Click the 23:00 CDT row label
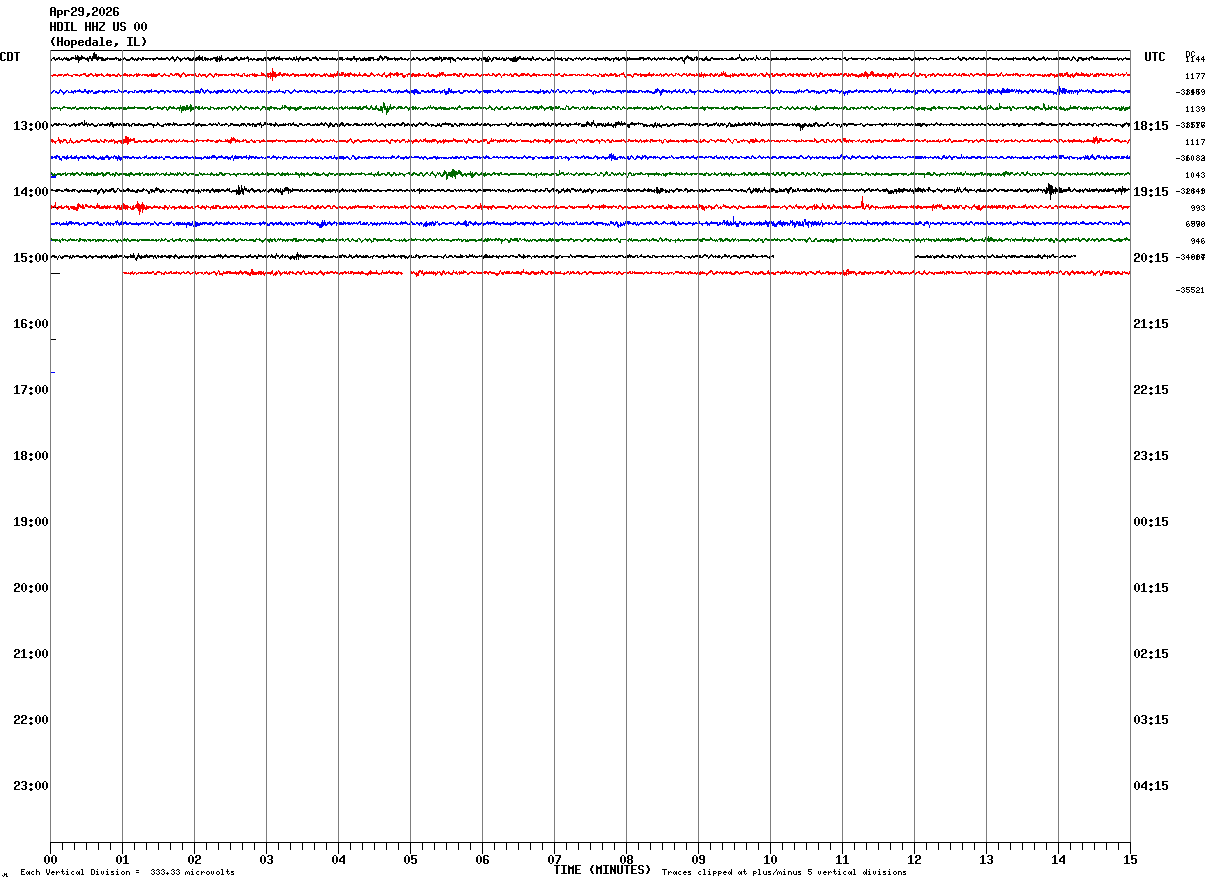Image resolution: width=1210 pixels, height=886 pixels. point(30,786)
